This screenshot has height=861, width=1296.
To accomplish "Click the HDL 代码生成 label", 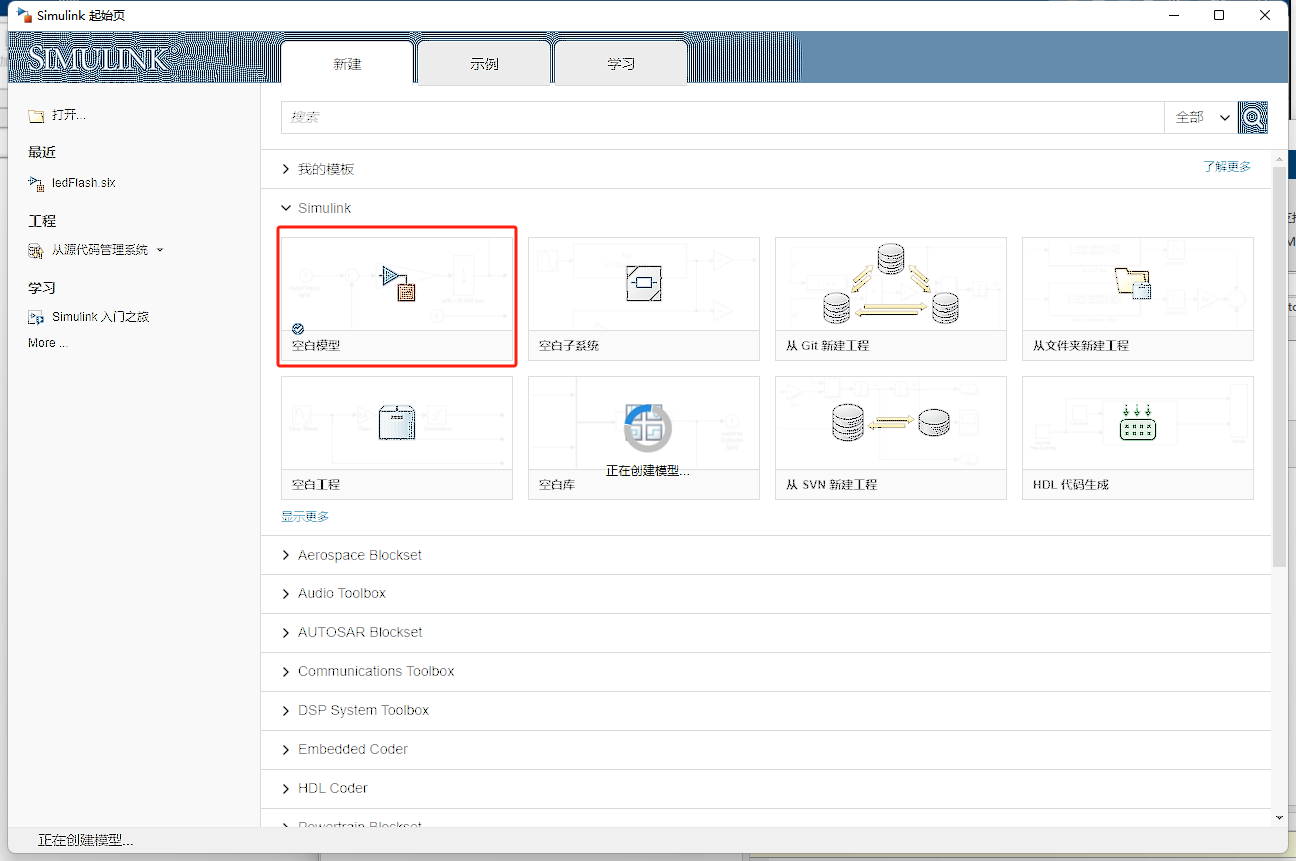I will point(1071,485).
